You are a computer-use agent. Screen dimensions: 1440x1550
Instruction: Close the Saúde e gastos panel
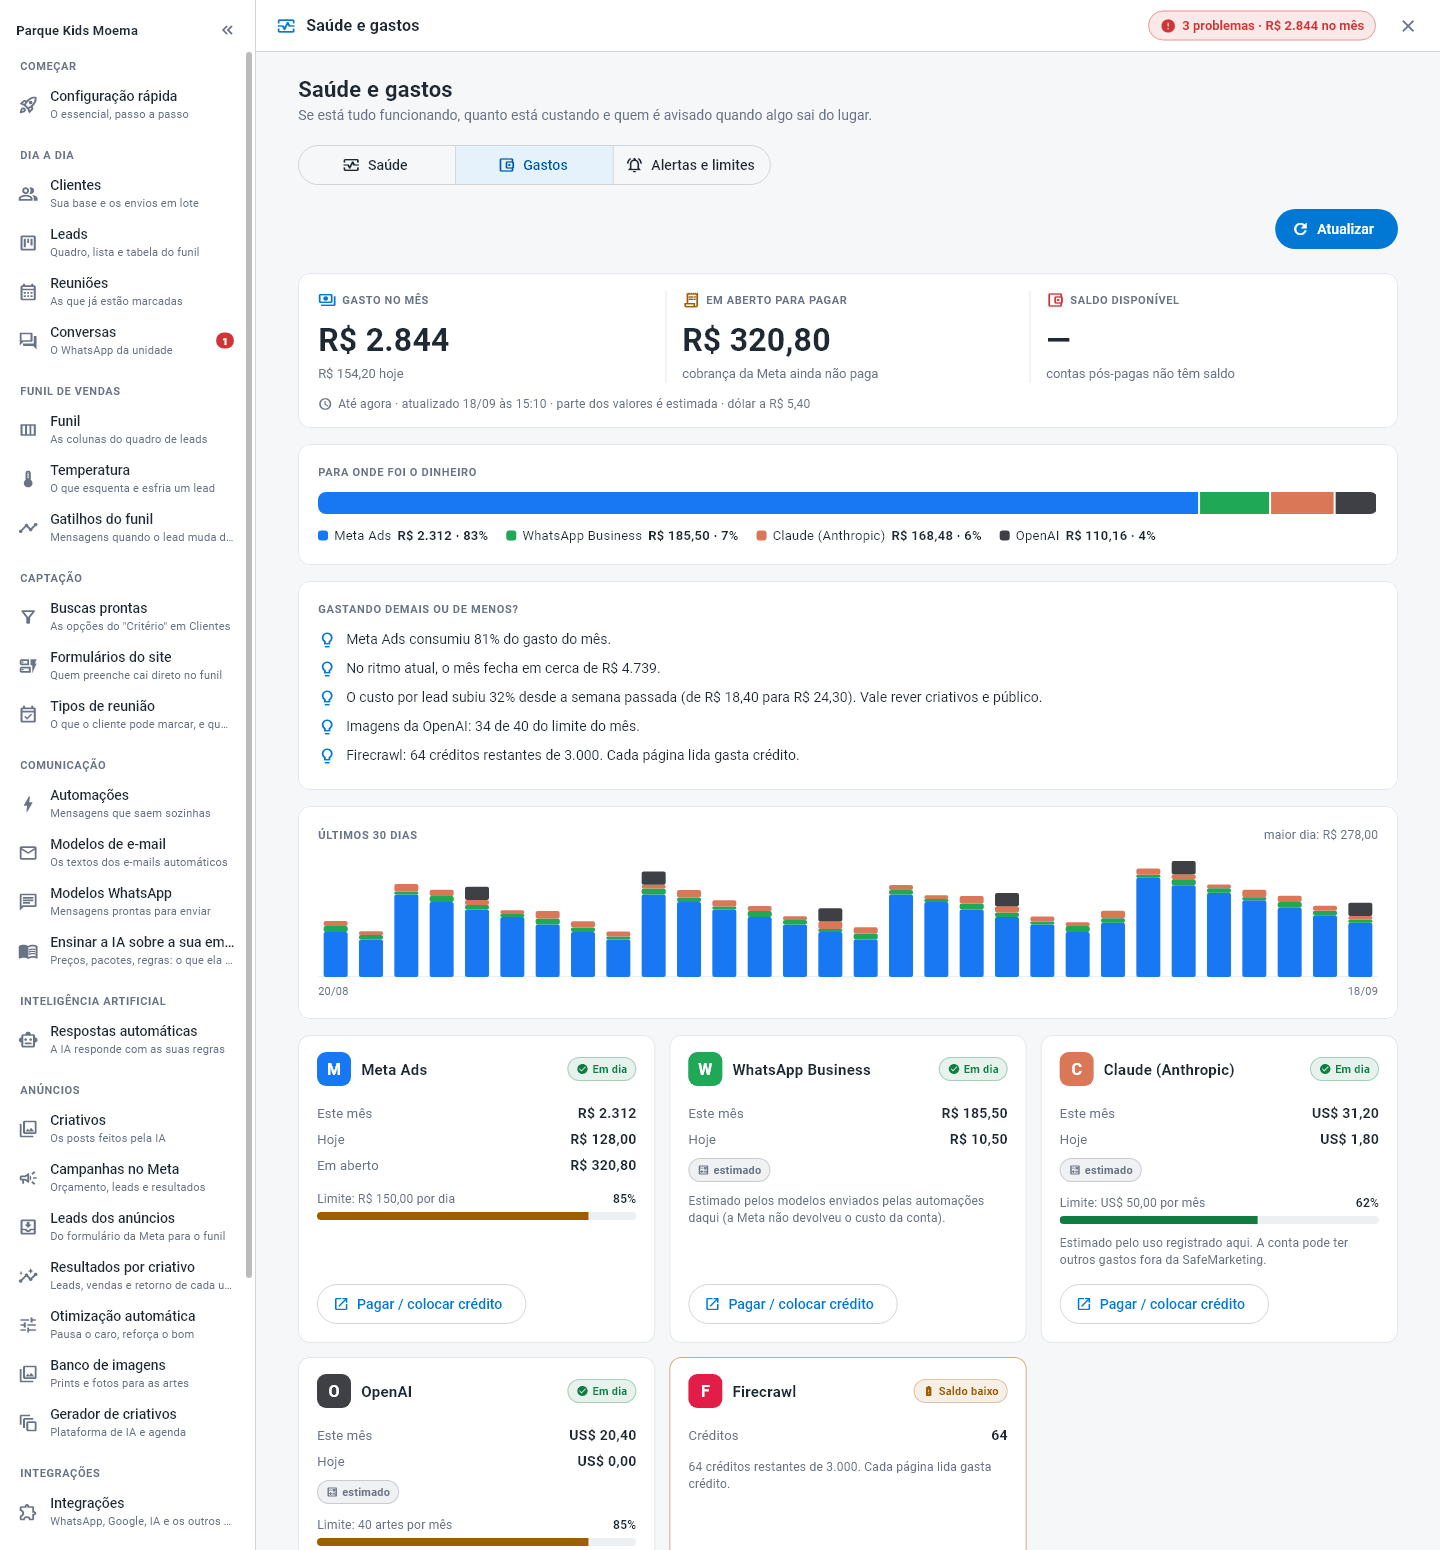[x=1408, y=26]
